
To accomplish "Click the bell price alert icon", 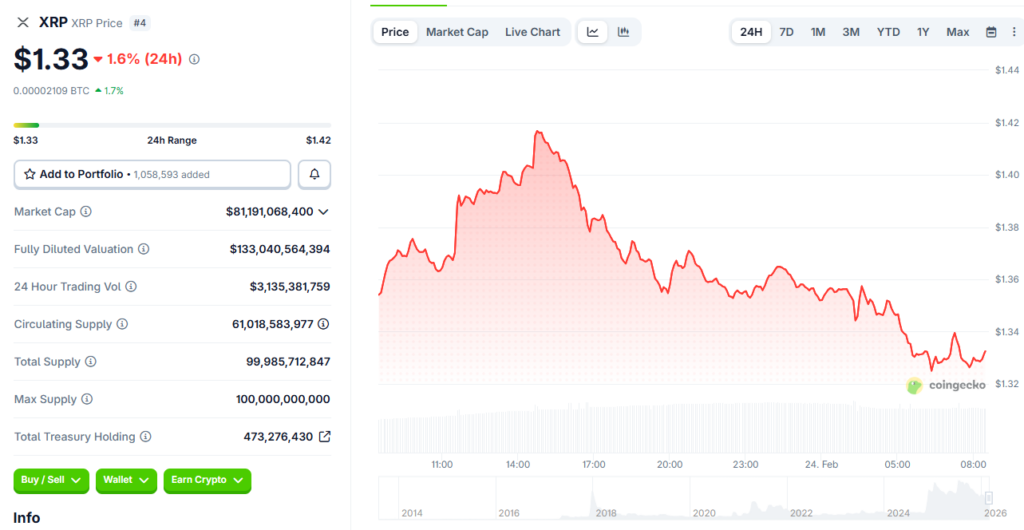I will tap(314, 174).
